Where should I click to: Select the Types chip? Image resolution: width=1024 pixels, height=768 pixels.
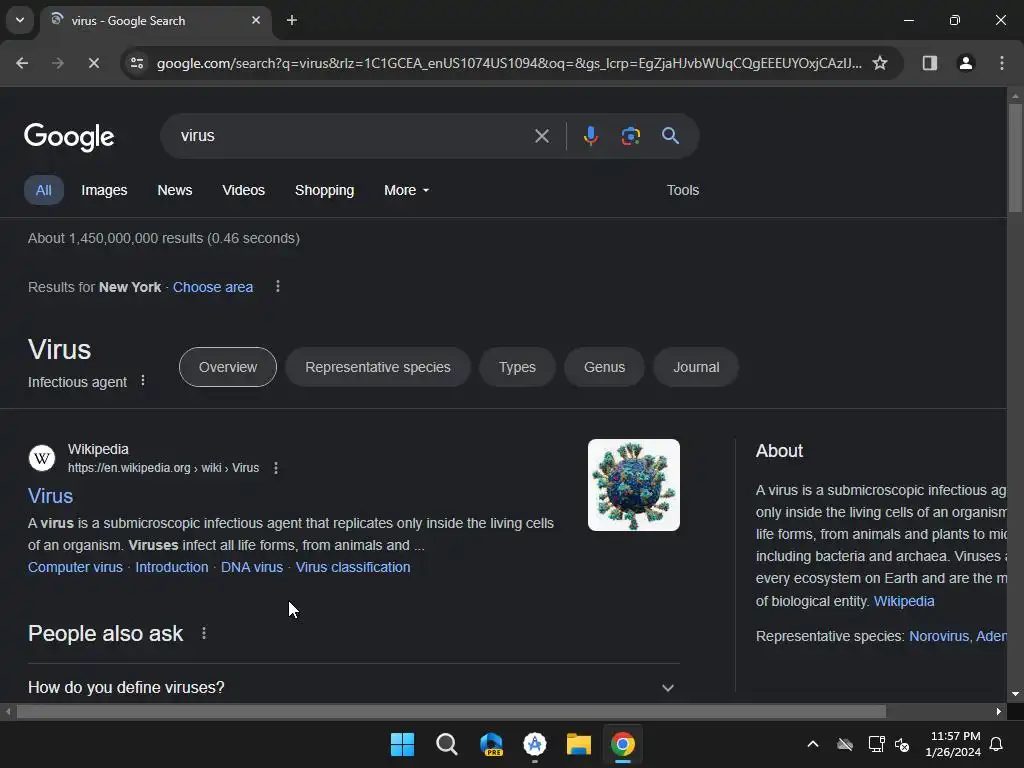coord(517,367)
